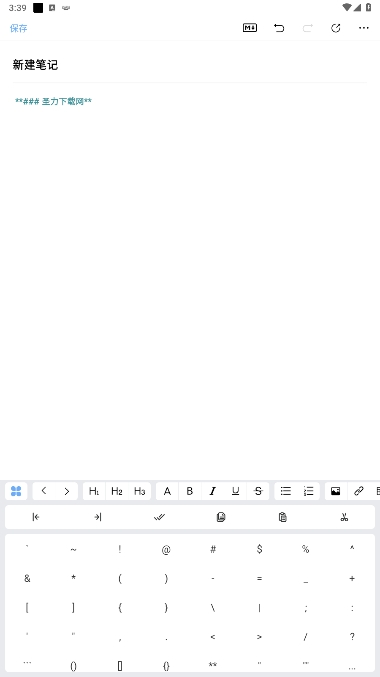Screen dimensions: 380x677
Task: Insert a numbered list
Action: pos(308,491)
